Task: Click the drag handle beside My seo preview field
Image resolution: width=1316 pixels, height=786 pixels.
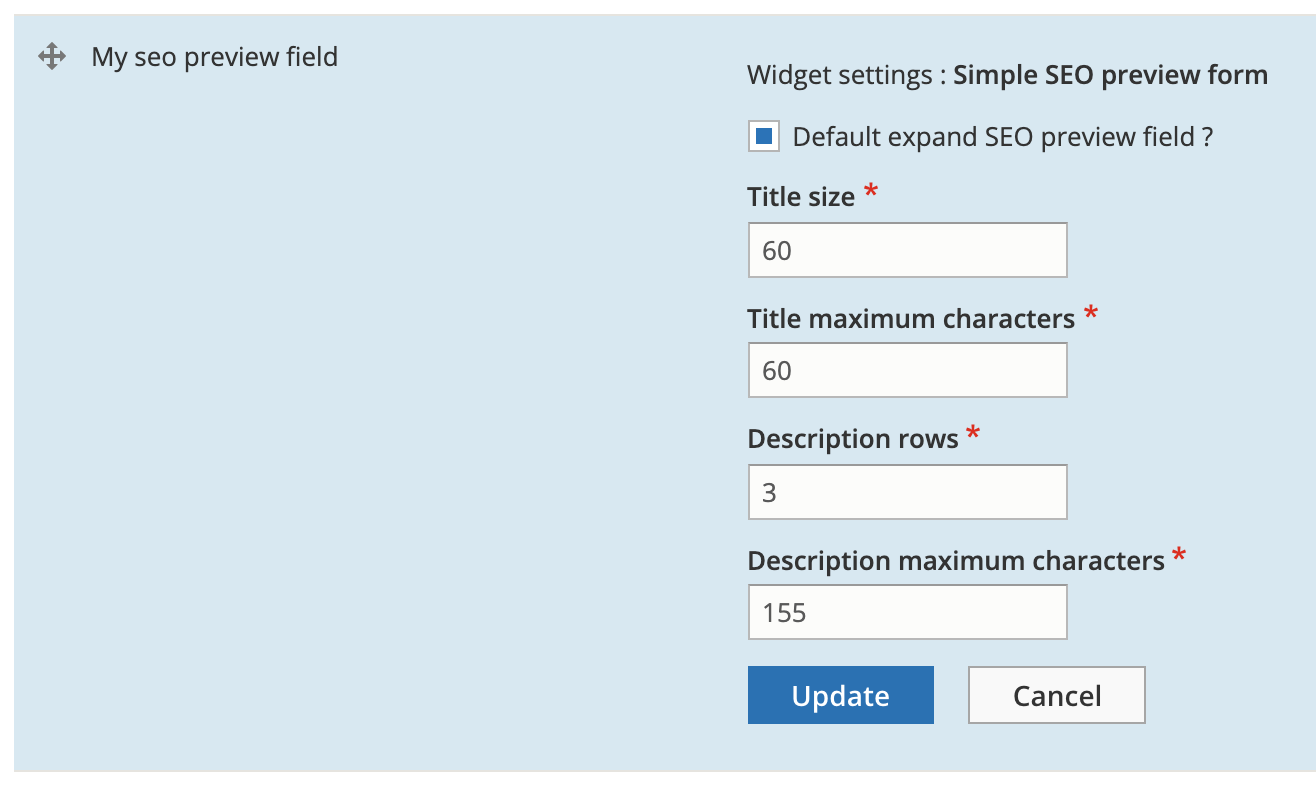Action: pos(51,56)
